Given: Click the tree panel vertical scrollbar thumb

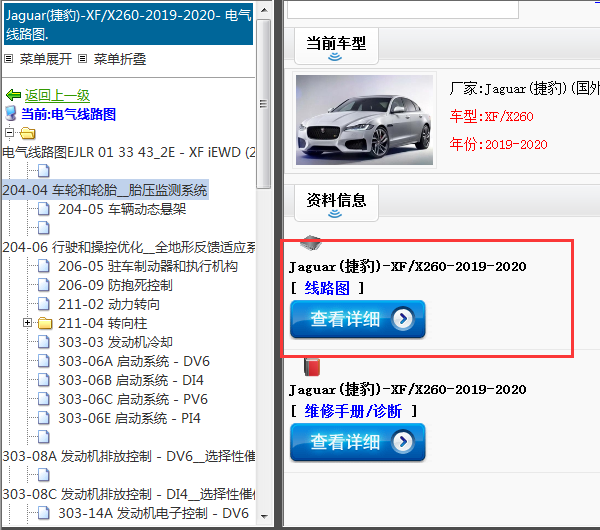Looking at the screenshot, I should click(264, 104).
